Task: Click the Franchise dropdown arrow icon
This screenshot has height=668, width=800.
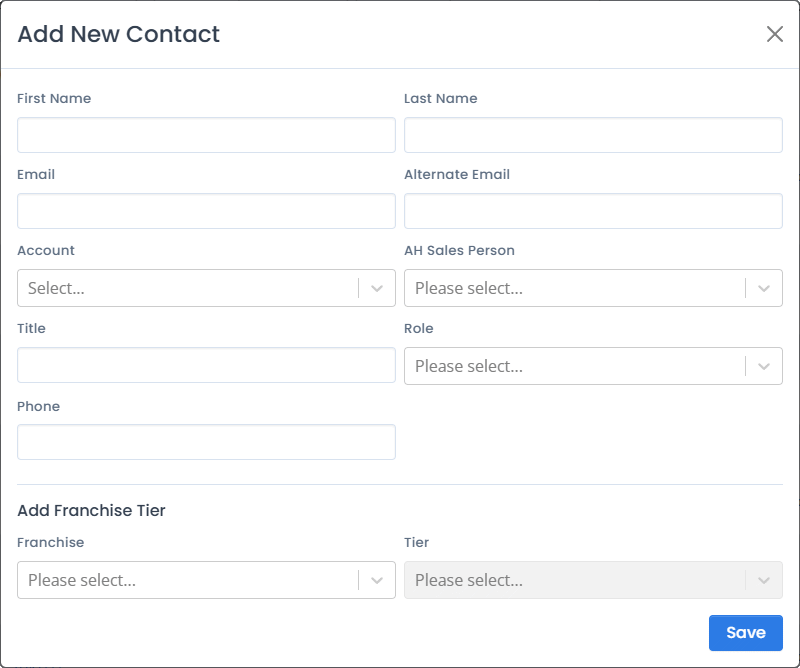Action: [379, 580]
